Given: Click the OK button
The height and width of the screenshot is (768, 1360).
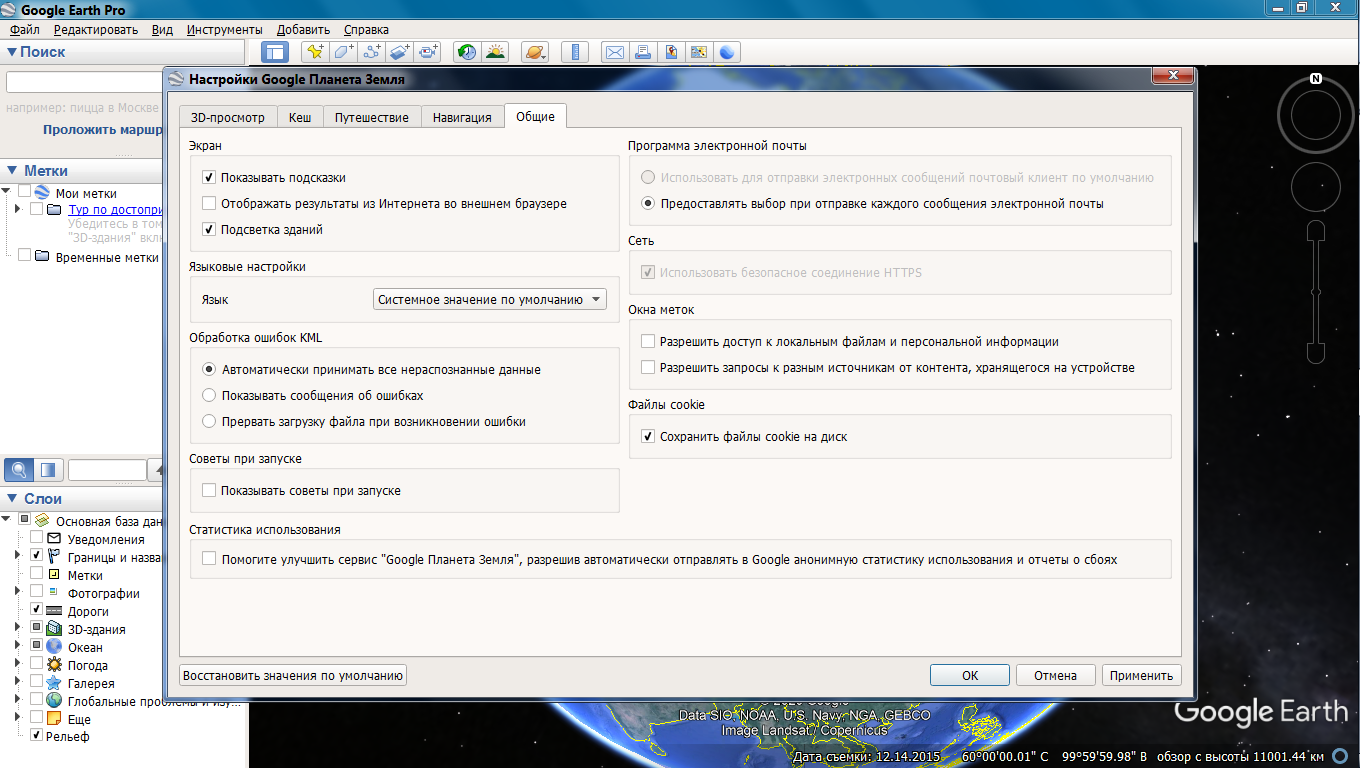Looking at the screenshot, I should pos(970,675).
